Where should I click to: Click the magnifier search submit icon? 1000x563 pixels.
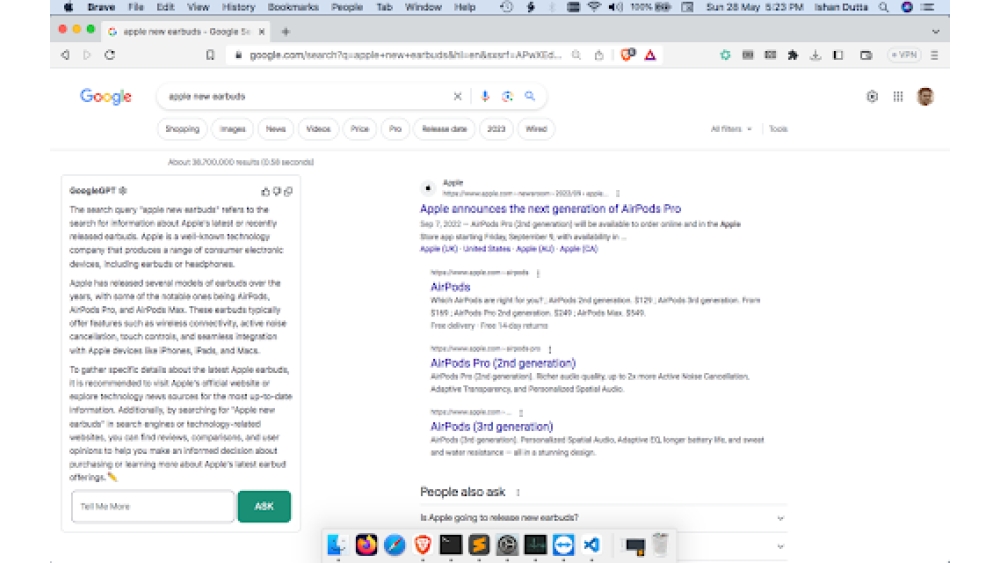[x=530, y=96]
